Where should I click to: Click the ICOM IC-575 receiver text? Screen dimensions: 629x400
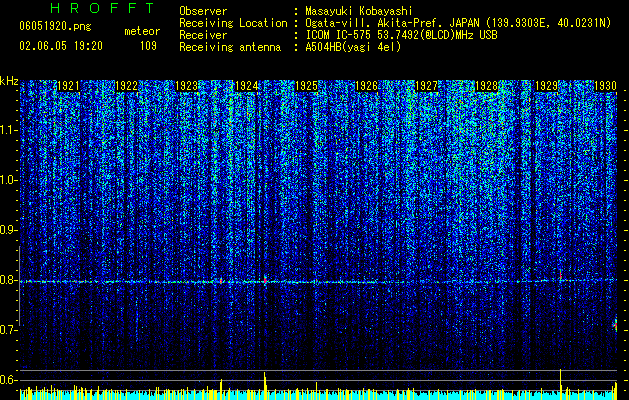(401, 35)
